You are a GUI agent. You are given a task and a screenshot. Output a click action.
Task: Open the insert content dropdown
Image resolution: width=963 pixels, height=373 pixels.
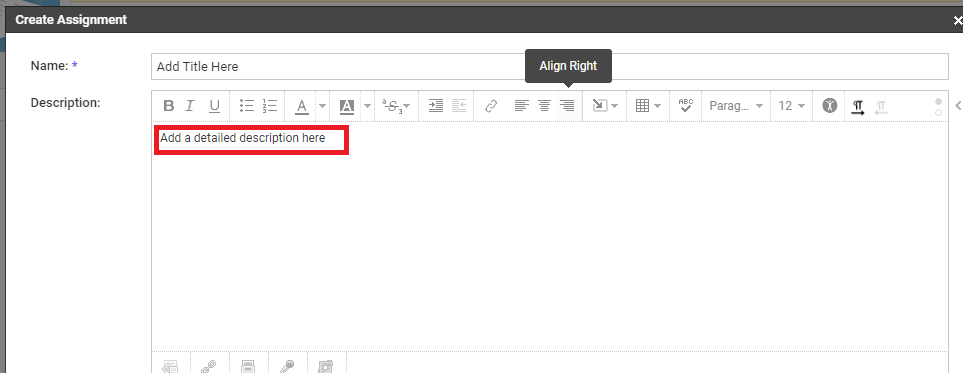(x=605, y=106)
